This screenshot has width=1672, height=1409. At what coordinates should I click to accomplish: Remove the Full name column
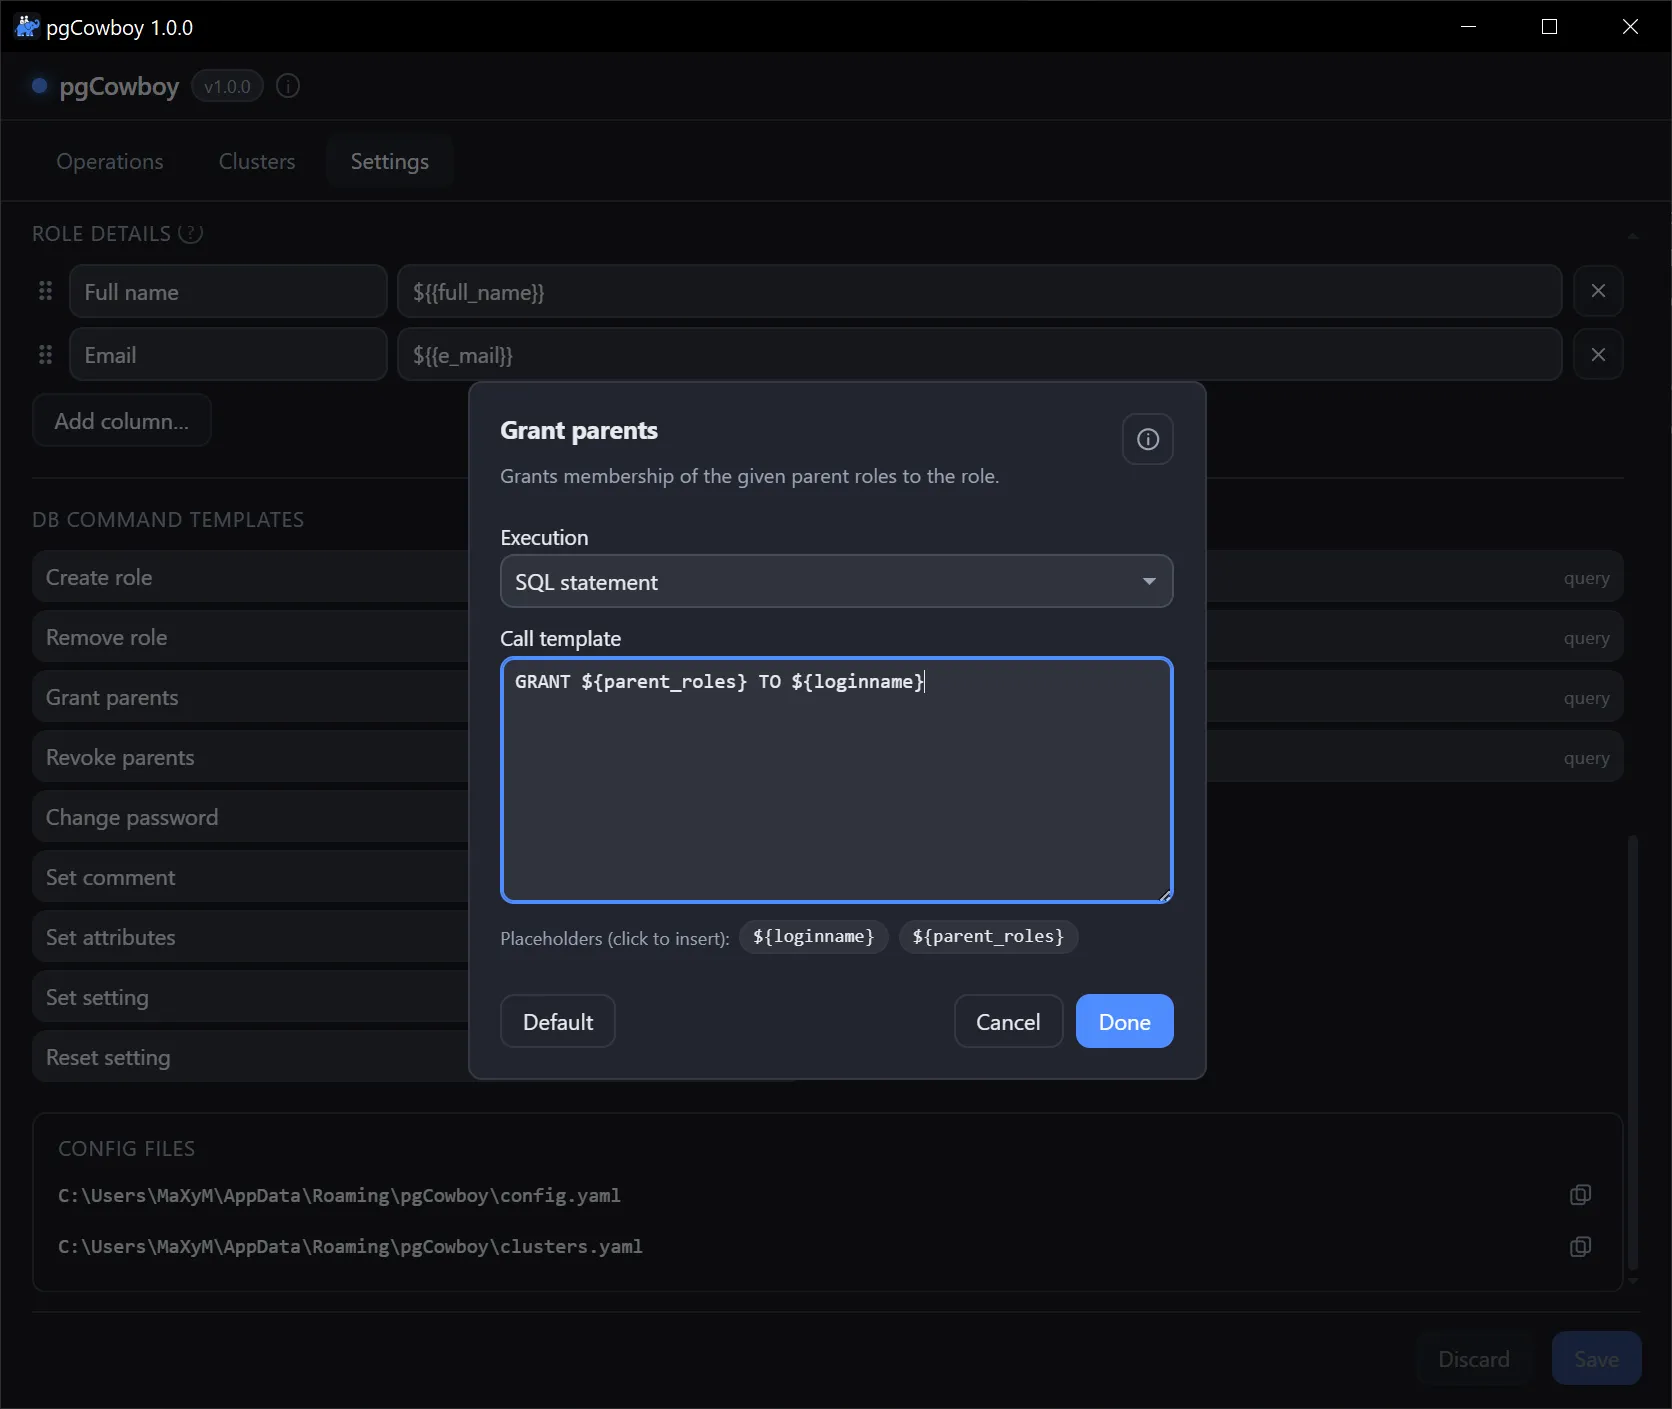coord(1598,291)
